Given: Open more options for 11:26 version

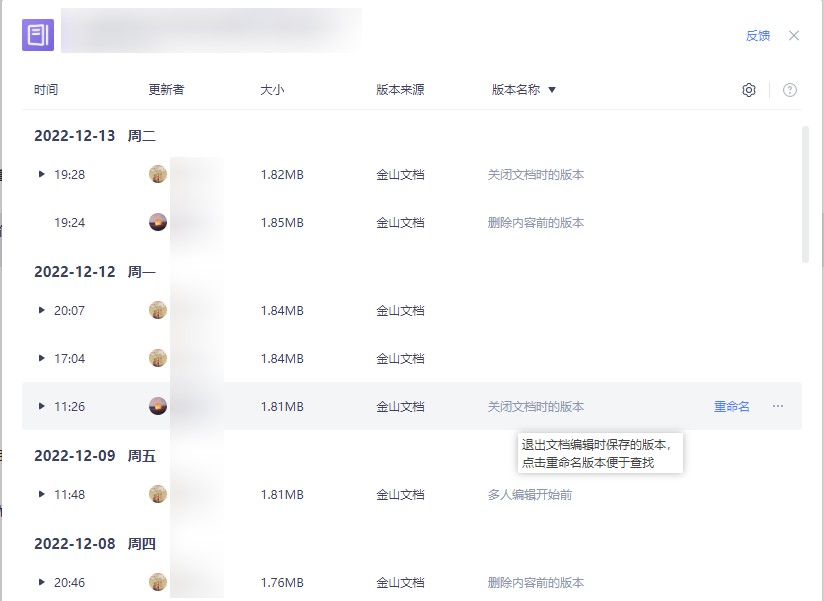Looking at the screenshot, I should (x=778, y=406).
